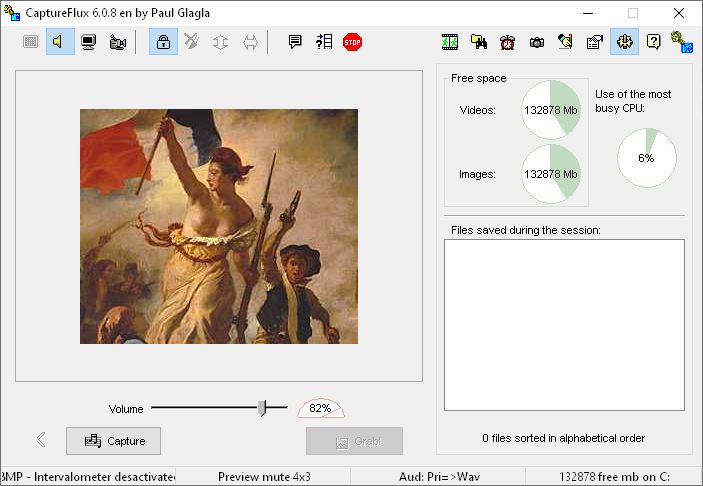Click the photo camera toolbar icon
This screenshot has width=703, height=486.
tap(537, 42)
